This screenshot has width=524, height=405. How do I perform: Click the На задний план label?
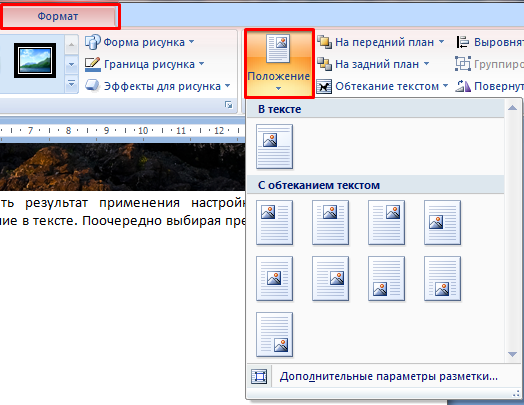377,64
